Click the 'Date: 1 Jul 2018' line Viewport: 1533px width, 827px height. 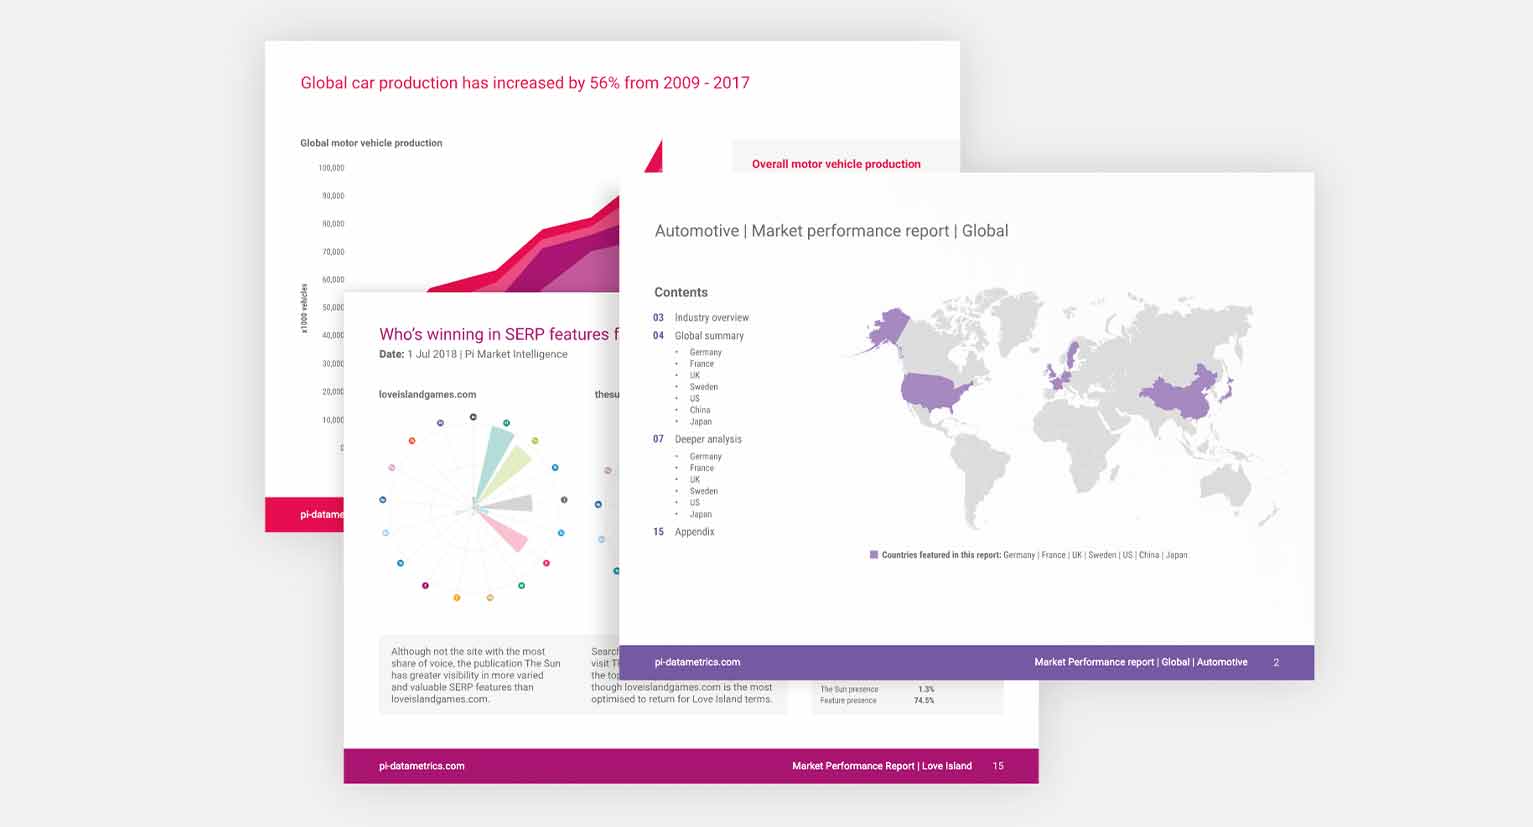tap(473, 354)
